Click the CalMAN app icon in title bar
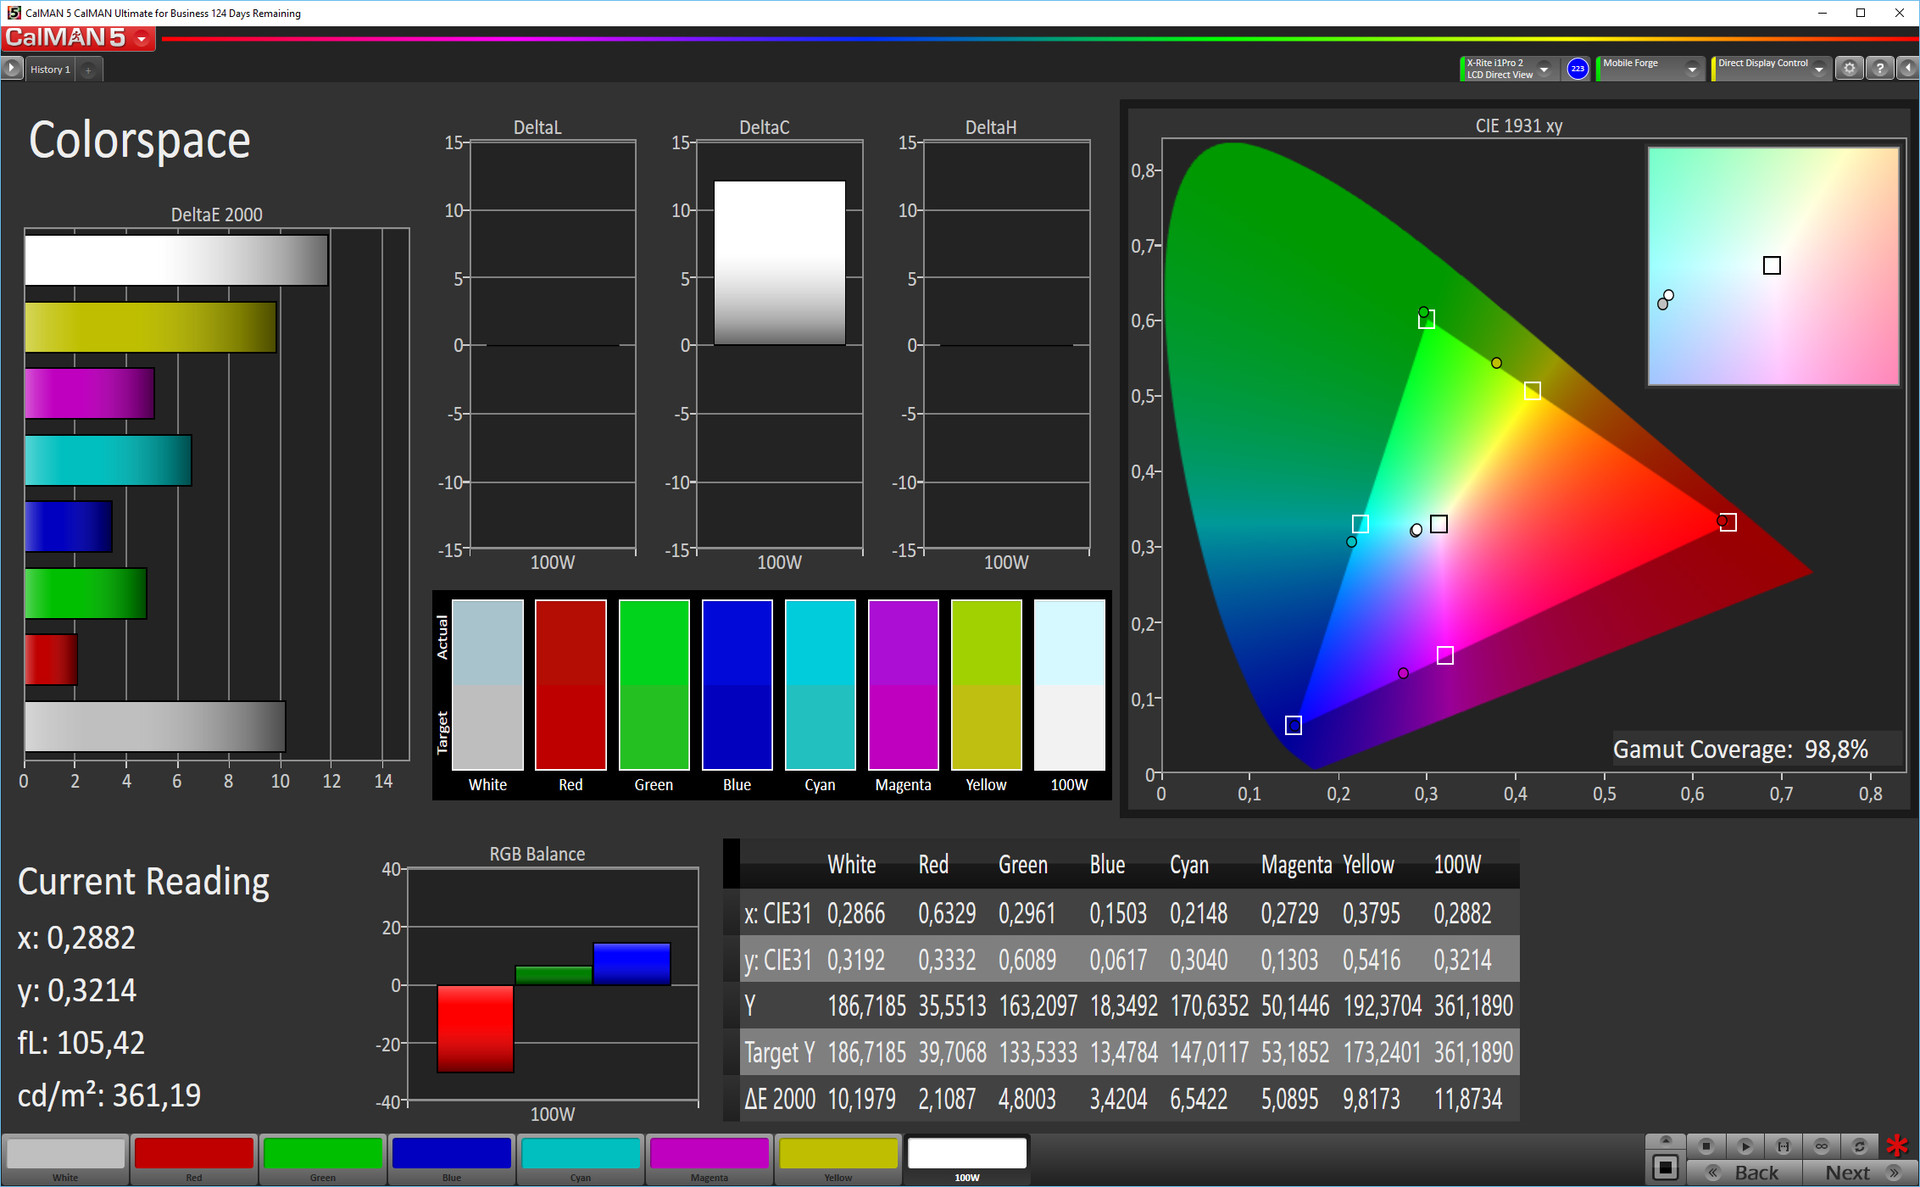This screenshot has width=1920, height=1187. [x=13, y=13]
